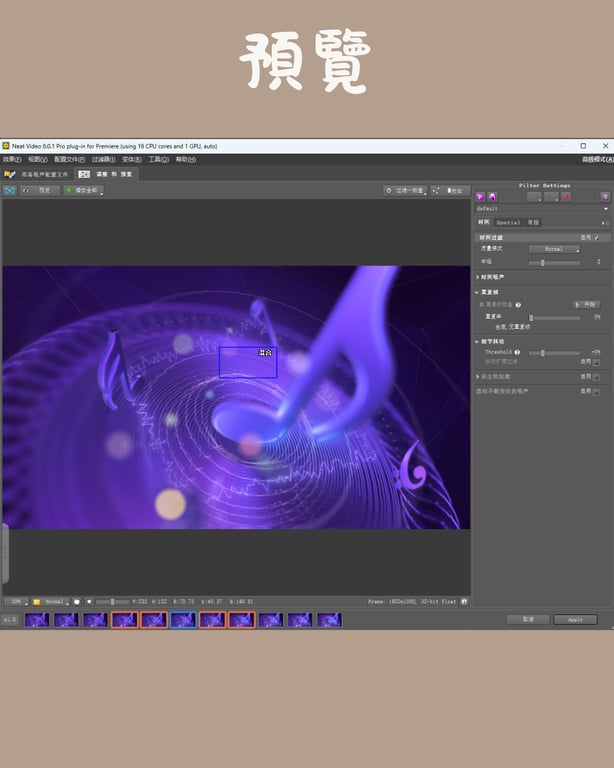Switch to the Adjust and Preview tab
The width and height of the screenshot is (614, 768).
(x=107, y=174)
